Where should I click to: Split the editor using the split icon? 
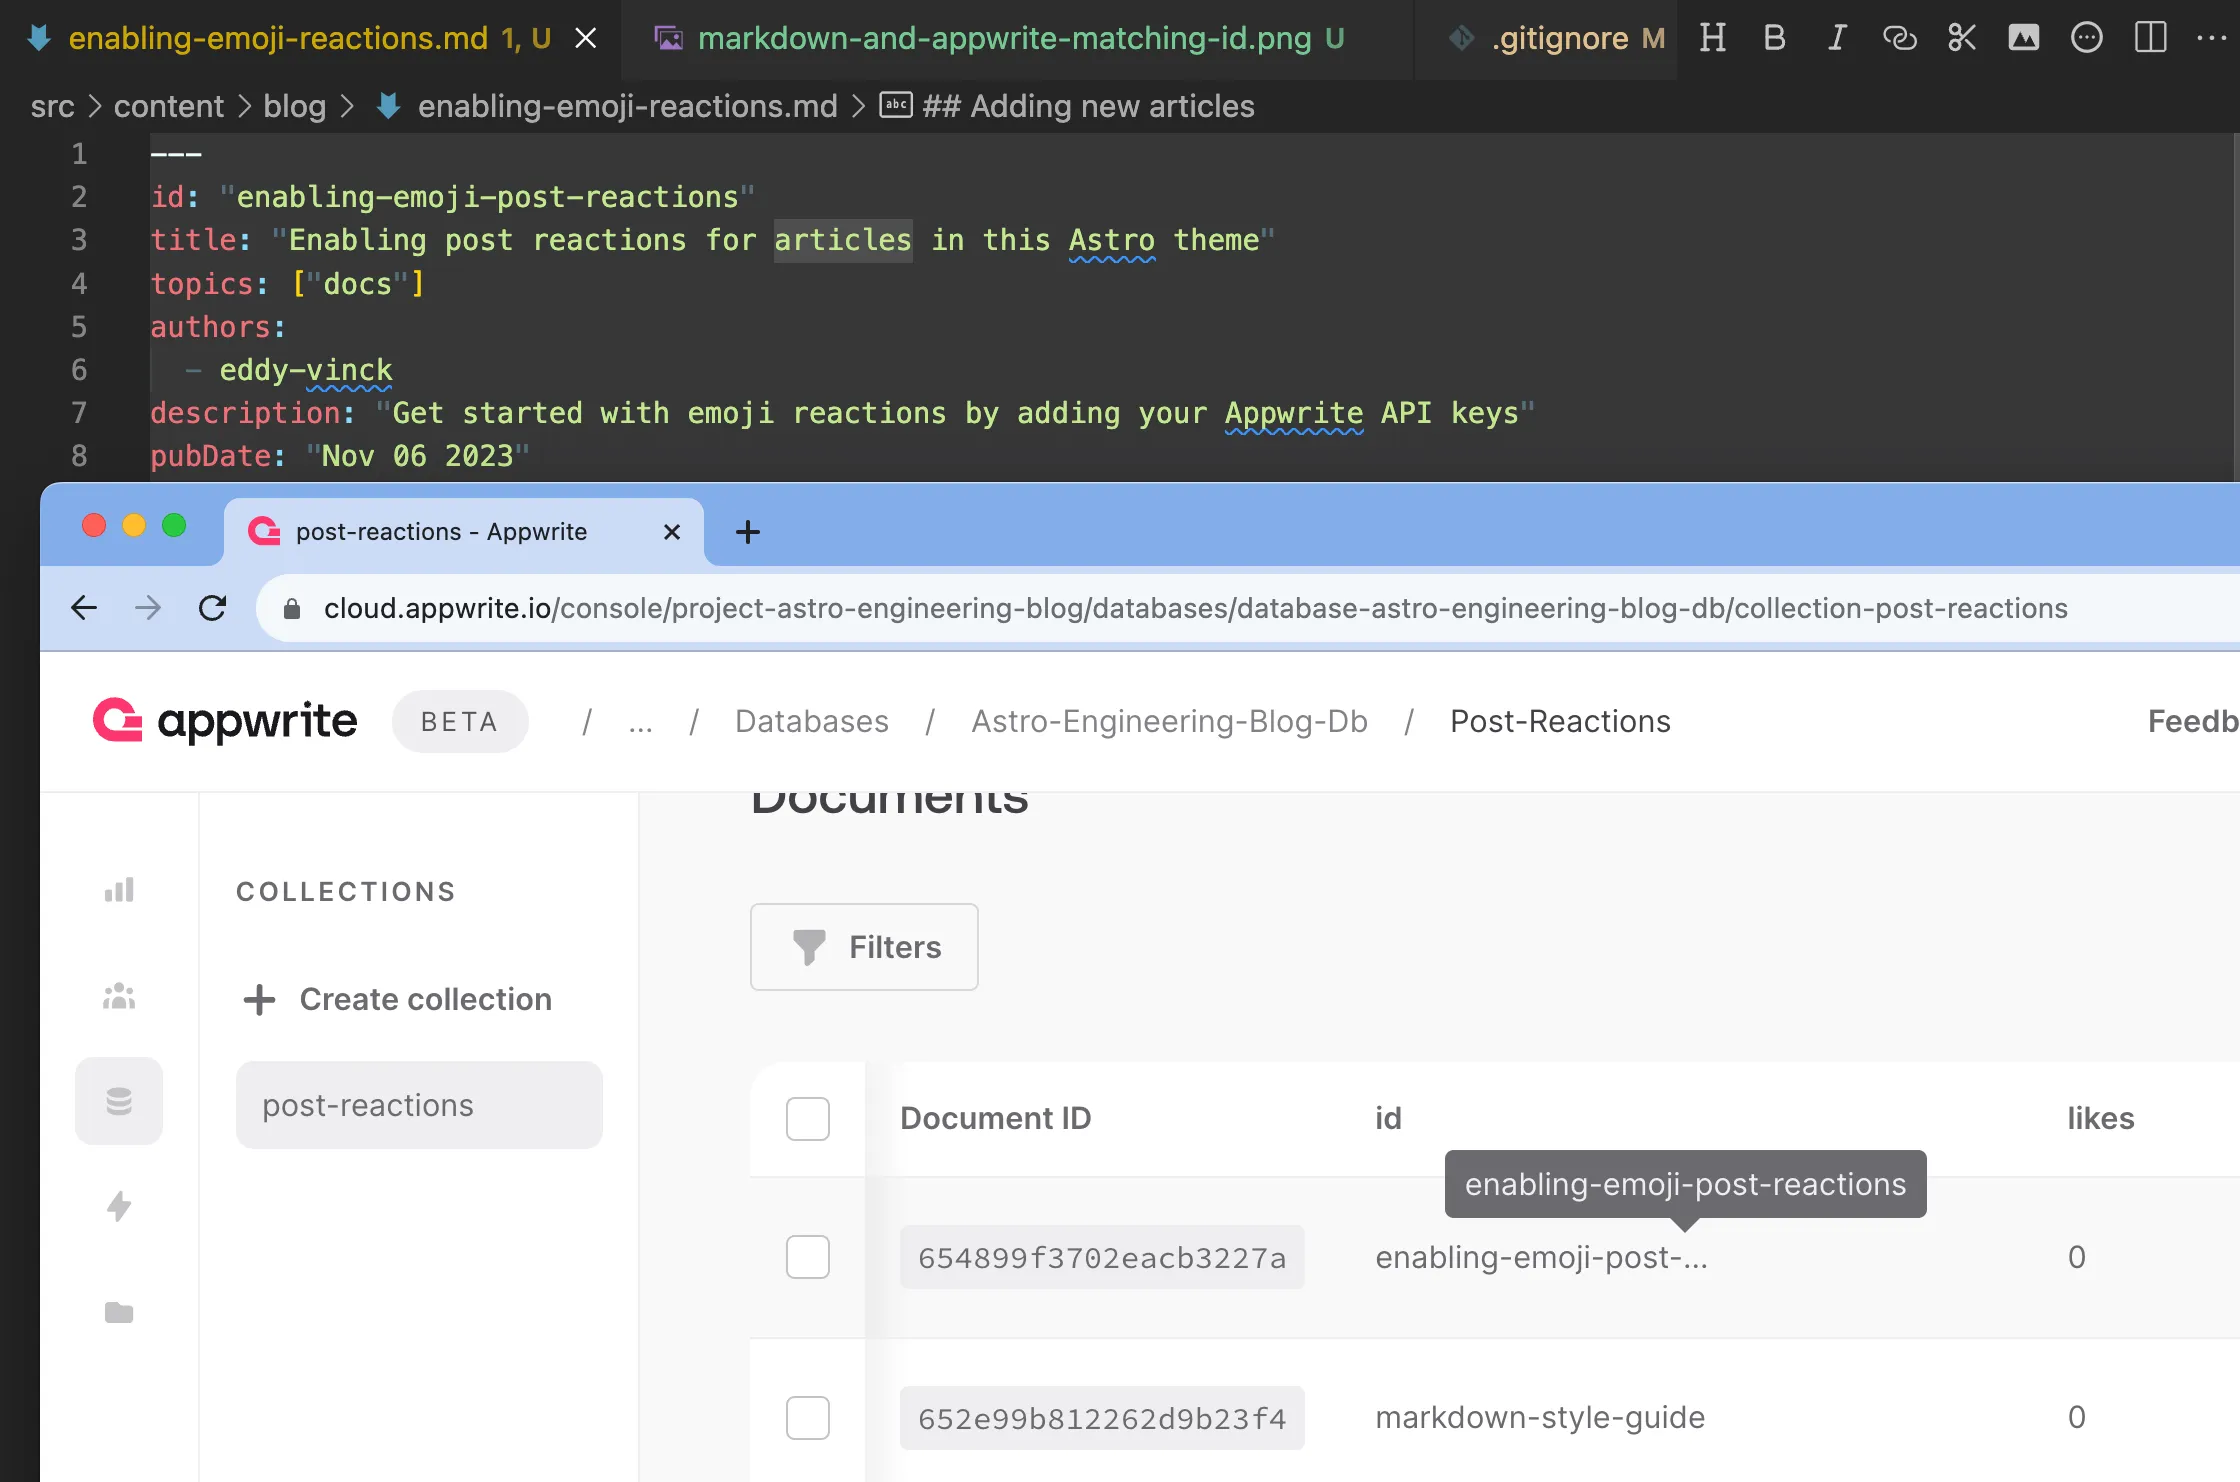pos(2150,38)
